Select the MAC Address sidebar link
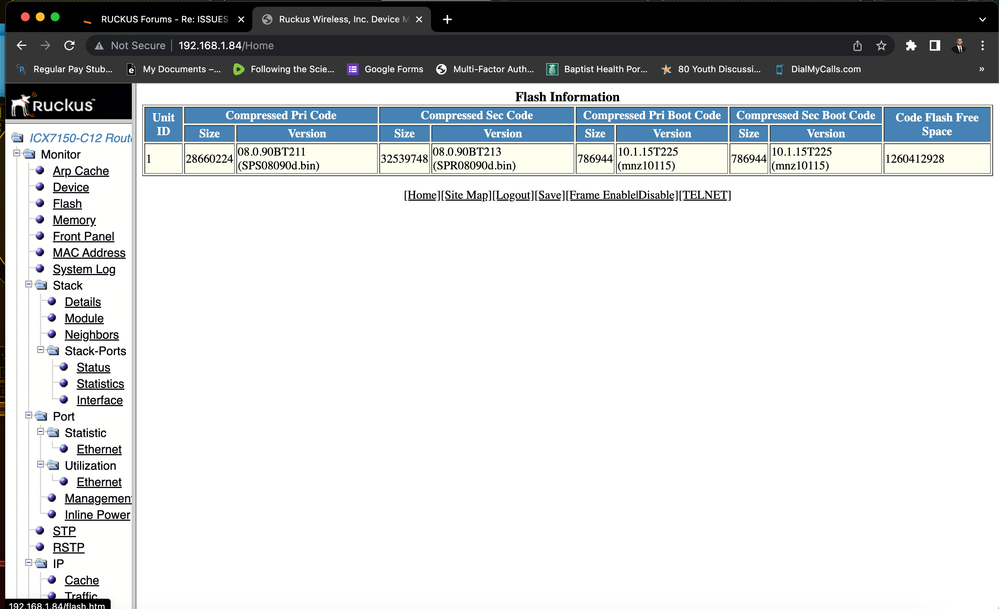The height and width of the screenshot is (609, 999). pyautogui.click(x=89, y=253)
